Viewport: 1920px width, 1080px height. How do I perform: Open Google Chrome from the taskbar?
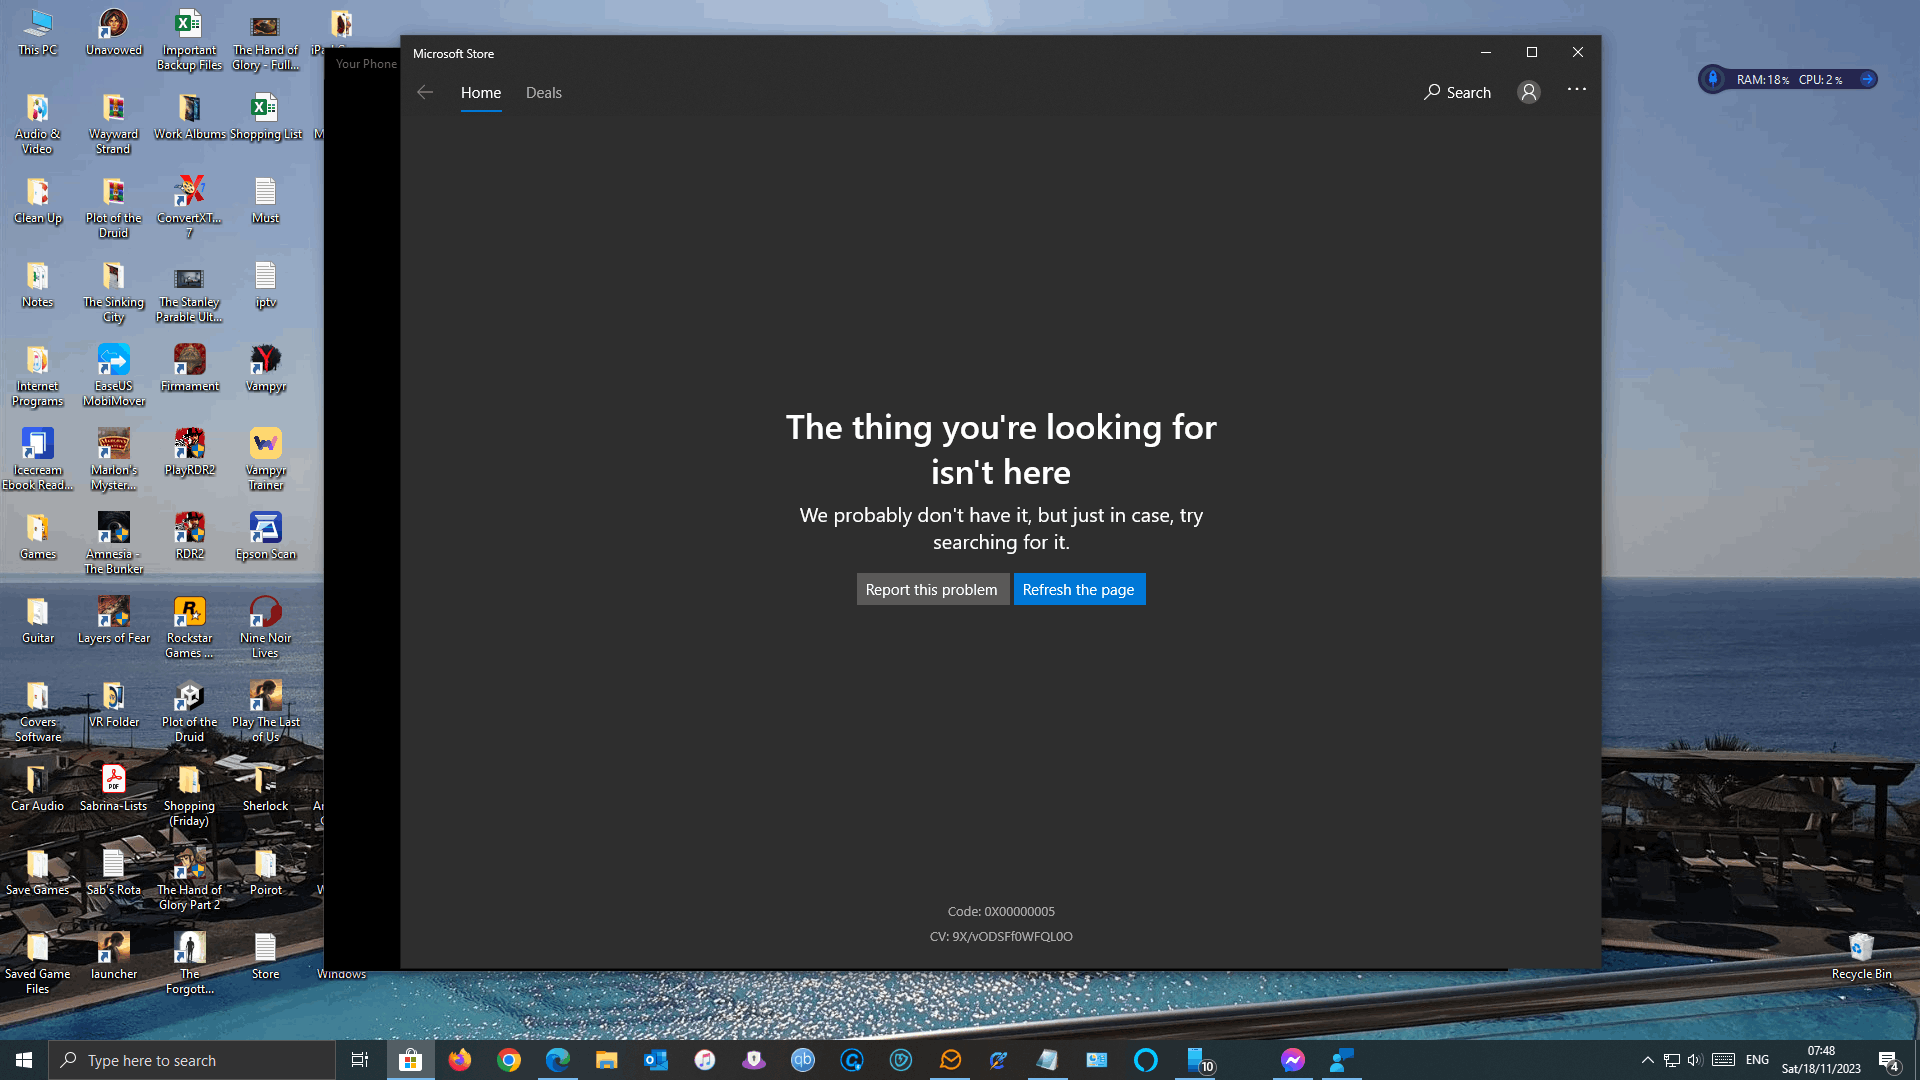tap(509, 1060)
